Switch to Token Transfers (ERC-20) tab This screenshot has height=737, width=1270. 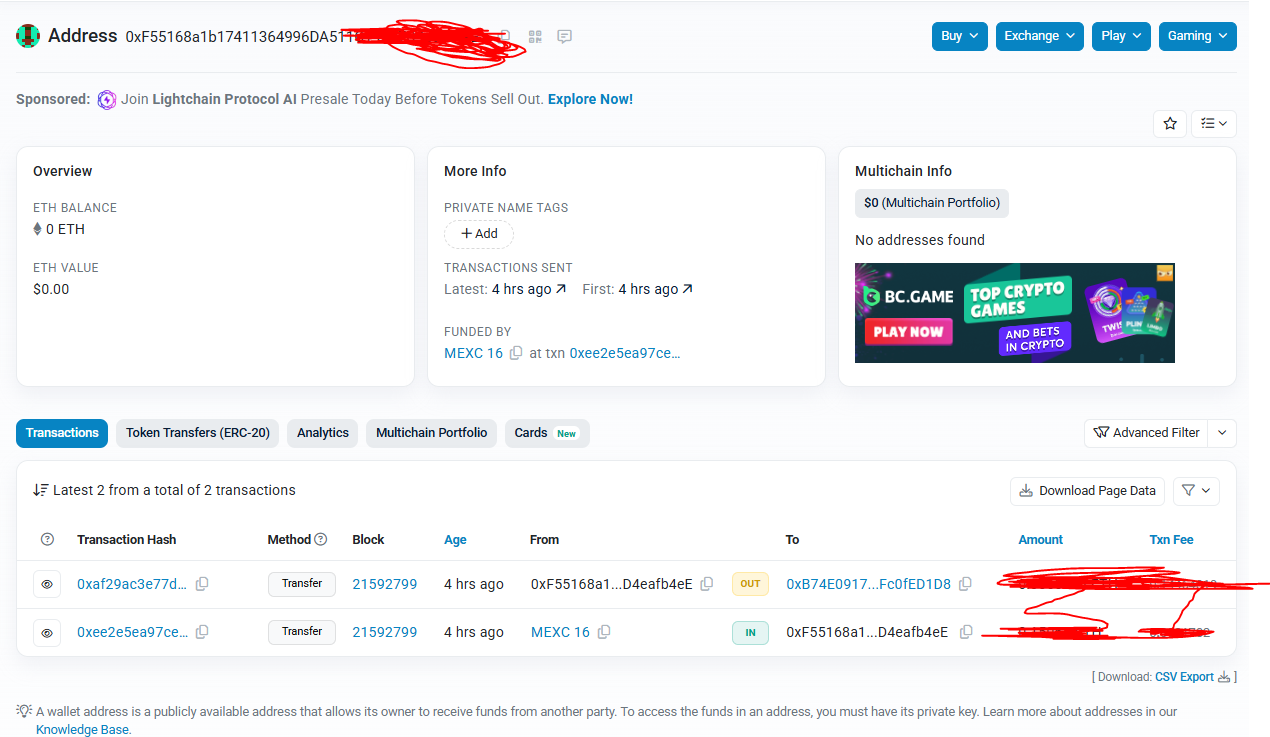197,433
